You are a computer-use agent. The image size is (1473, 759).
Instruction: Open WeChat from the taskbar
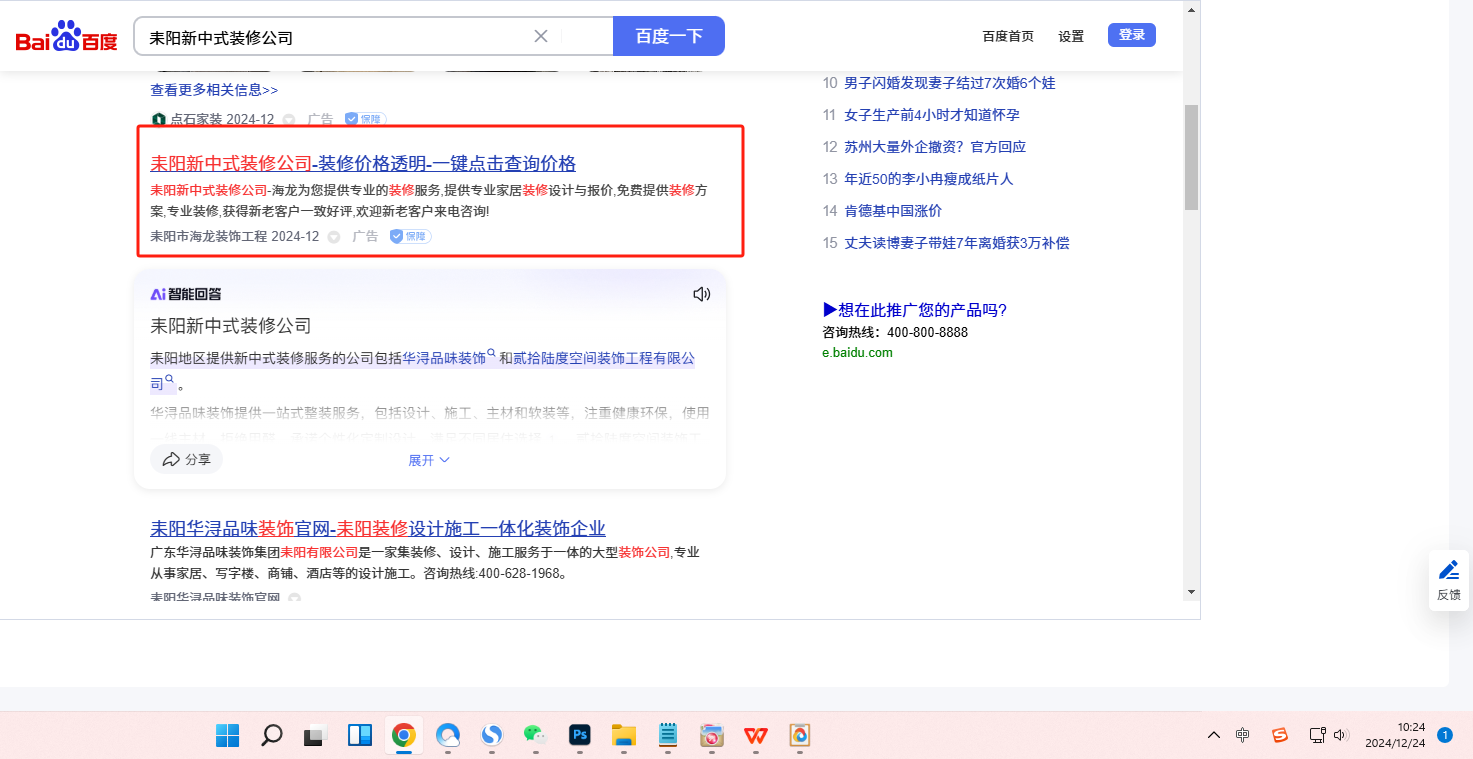[x=535, y=735]
